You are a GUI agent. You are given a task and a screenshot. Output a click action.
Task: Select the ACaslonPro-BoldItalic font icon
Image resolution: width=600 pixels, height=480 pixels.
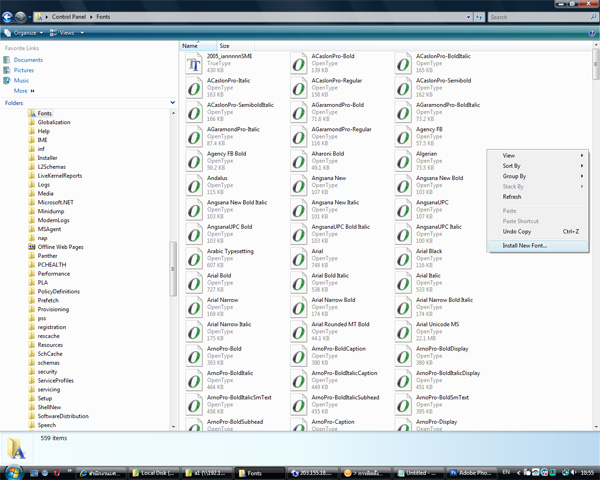coord(403,63)
